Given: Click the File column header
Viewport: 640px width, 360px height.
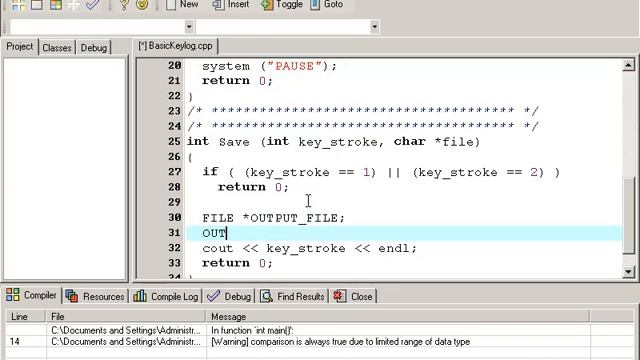Looking at the screenshot, I should pos(125,317).
